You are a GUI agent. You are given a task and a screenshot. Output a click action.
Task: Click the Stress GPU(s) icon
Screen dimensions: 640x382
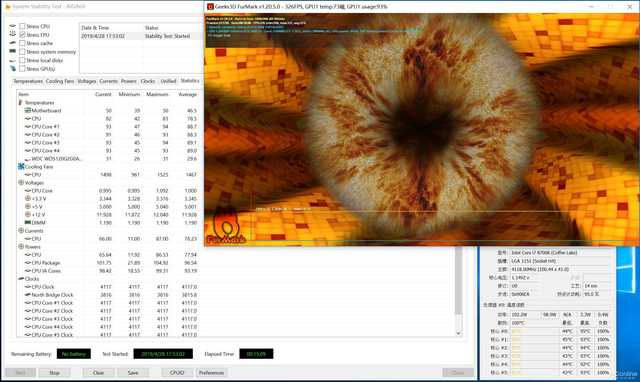coord(13,69)
